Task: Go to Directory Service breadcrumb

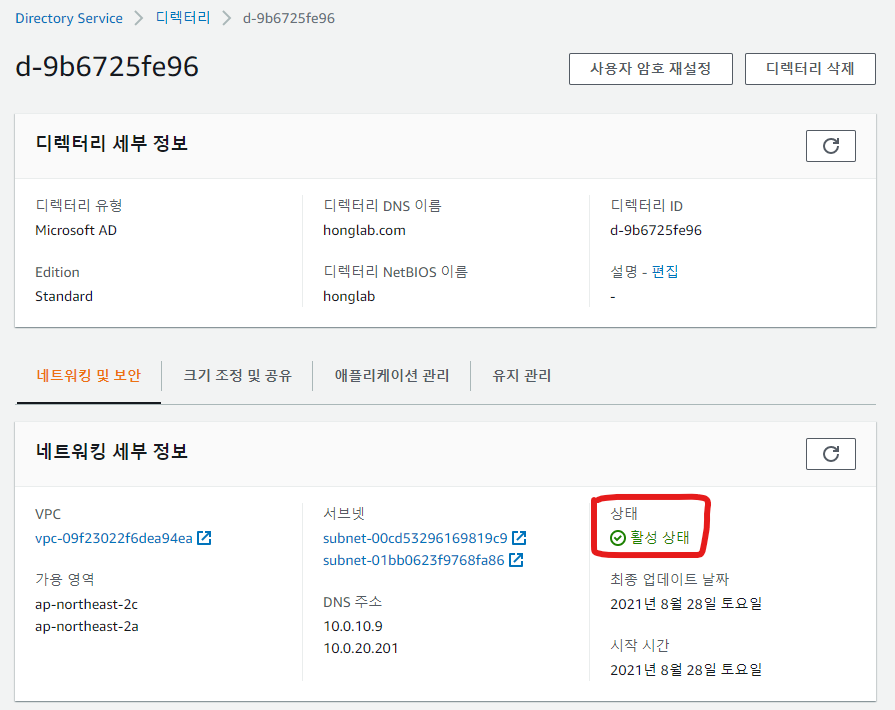Action: 69,18
